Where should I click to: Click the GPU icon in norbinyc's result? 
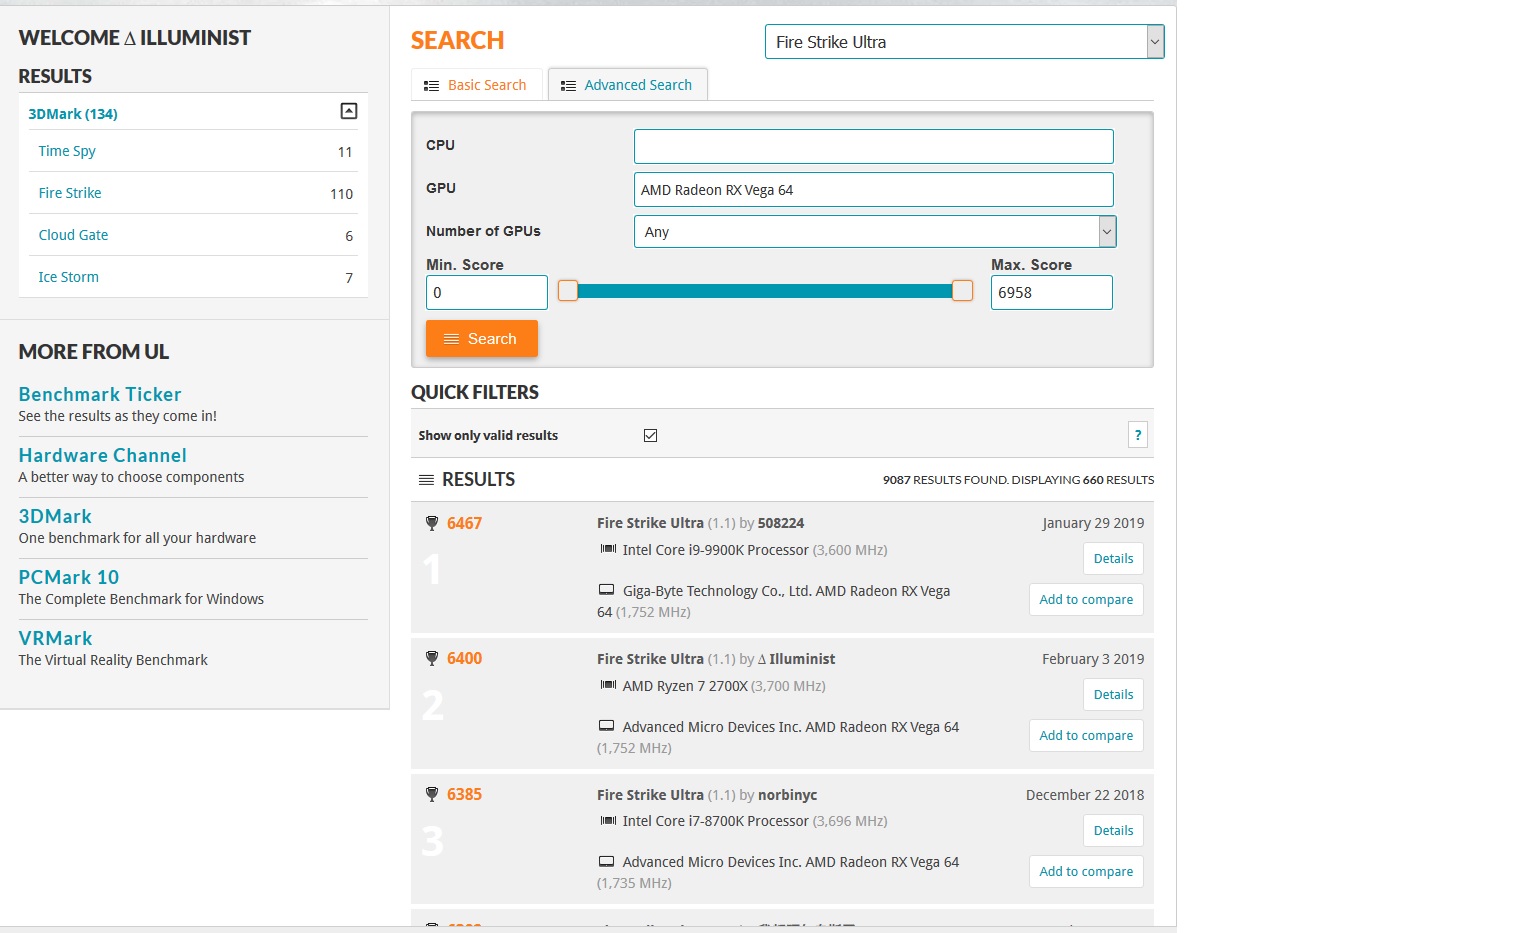607,861
